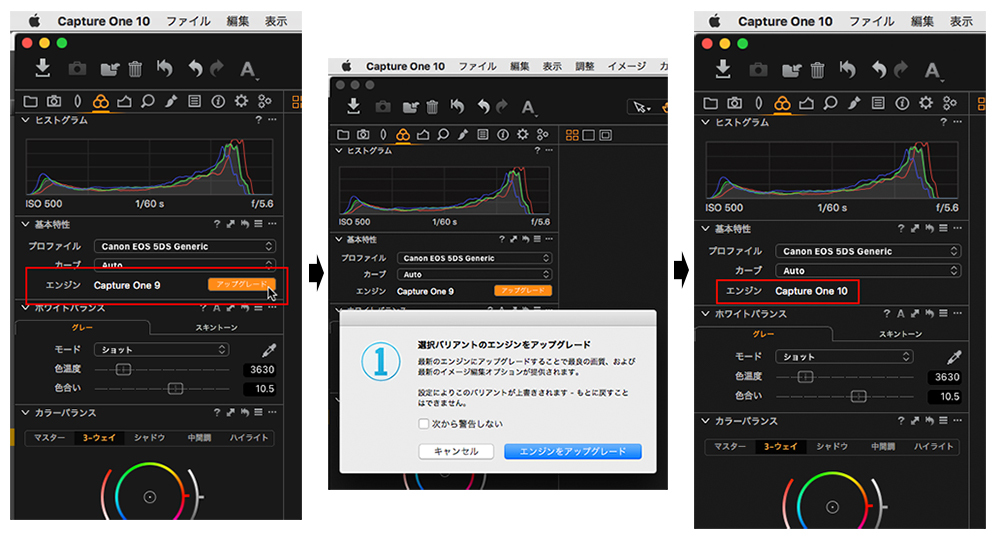Select 中間調 tab in right window

[883, 447]
